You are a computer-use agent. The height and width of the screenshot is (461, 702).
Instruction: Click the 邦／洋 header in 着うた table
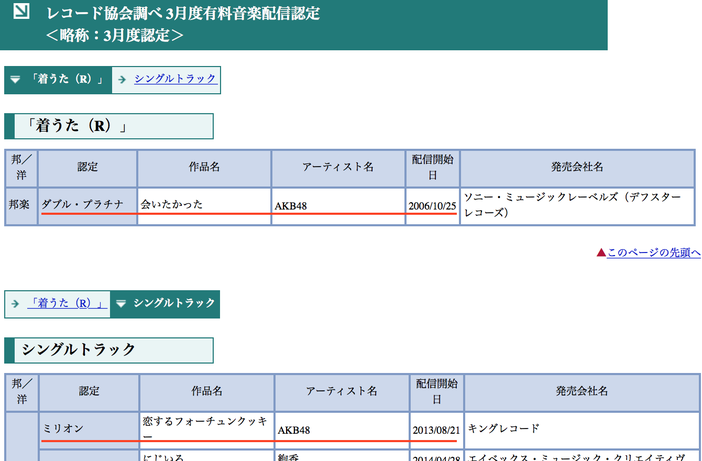(x=21, y=168)
